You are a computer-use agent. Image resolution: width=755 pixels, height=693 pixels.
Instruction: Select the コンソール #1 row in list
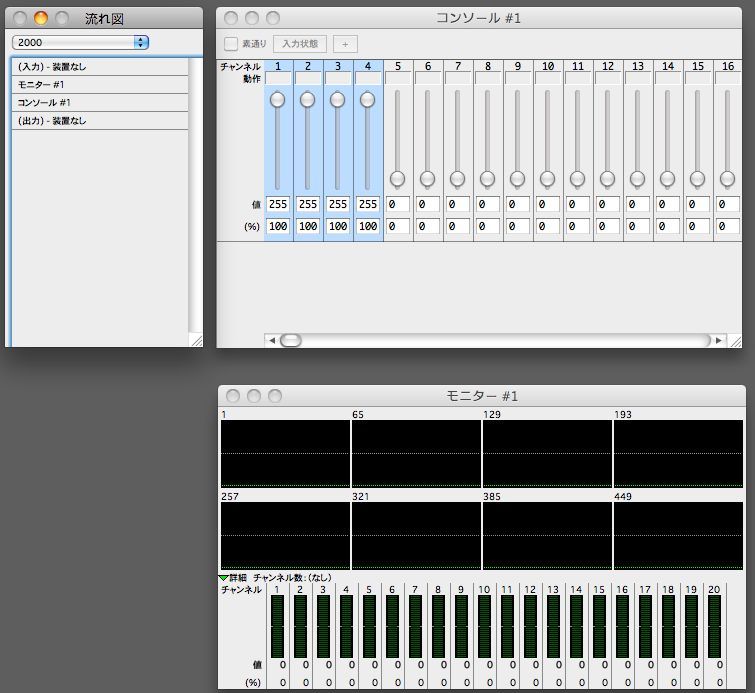click(100, 103)
